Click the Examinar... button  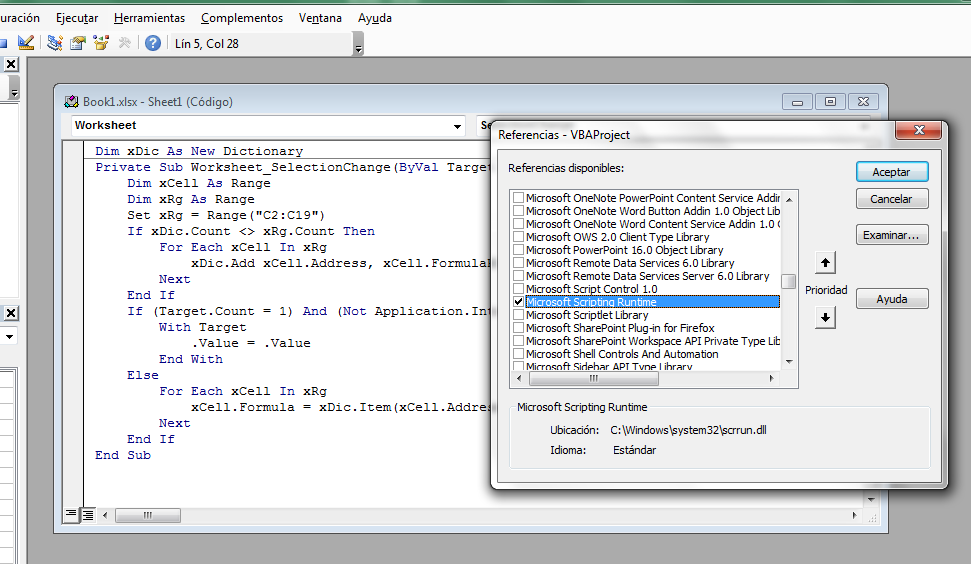(x=891, y=235)
